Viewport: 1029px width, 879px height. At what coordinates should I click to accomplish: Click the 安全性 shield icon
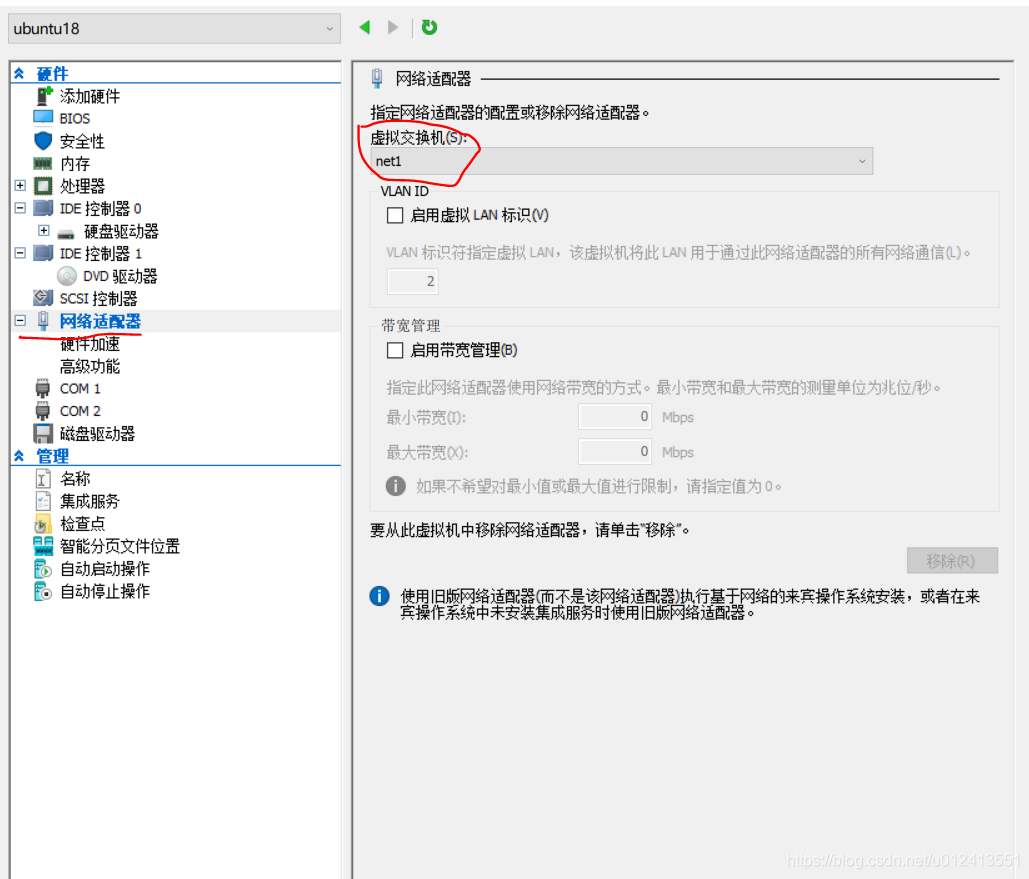[43, 141]
